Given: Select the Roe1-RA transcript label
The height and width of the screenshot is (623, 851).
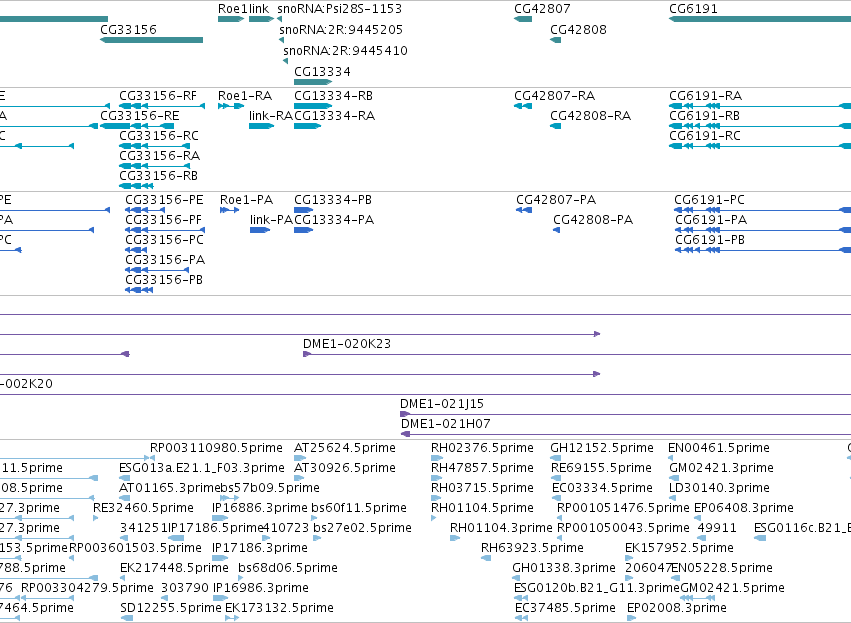Looking at the screenshot, I should point(245,96).
